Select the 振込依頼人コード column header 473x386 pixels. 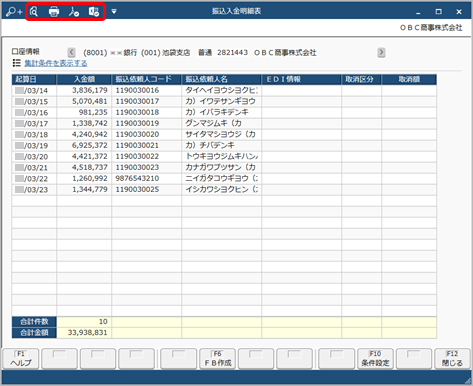pos(146,79)
